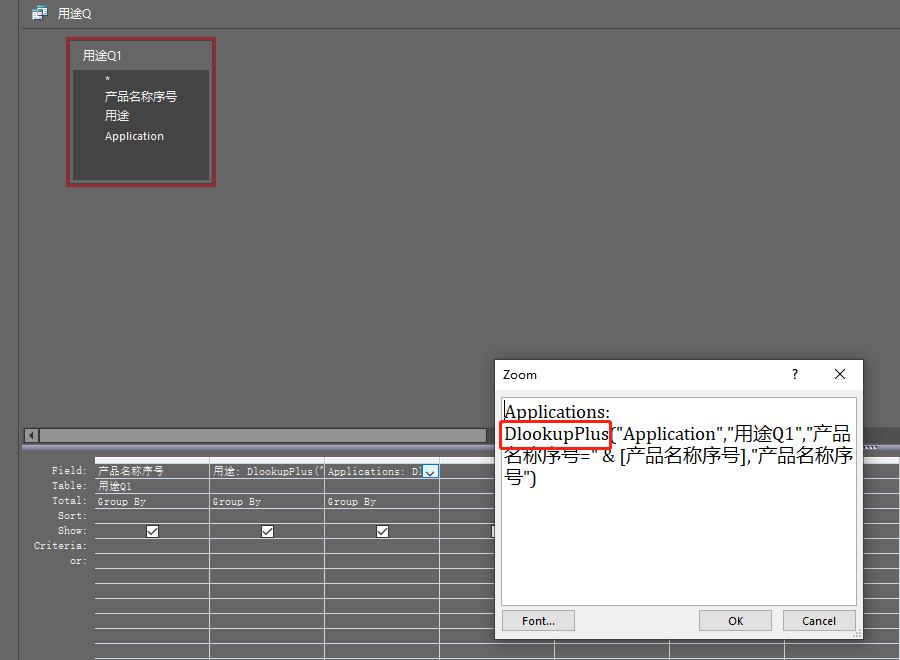Image resolution: width=900 pixels, height=660 pixels.
Task: Click Criteria cell under Applications column
Action: 382,546
